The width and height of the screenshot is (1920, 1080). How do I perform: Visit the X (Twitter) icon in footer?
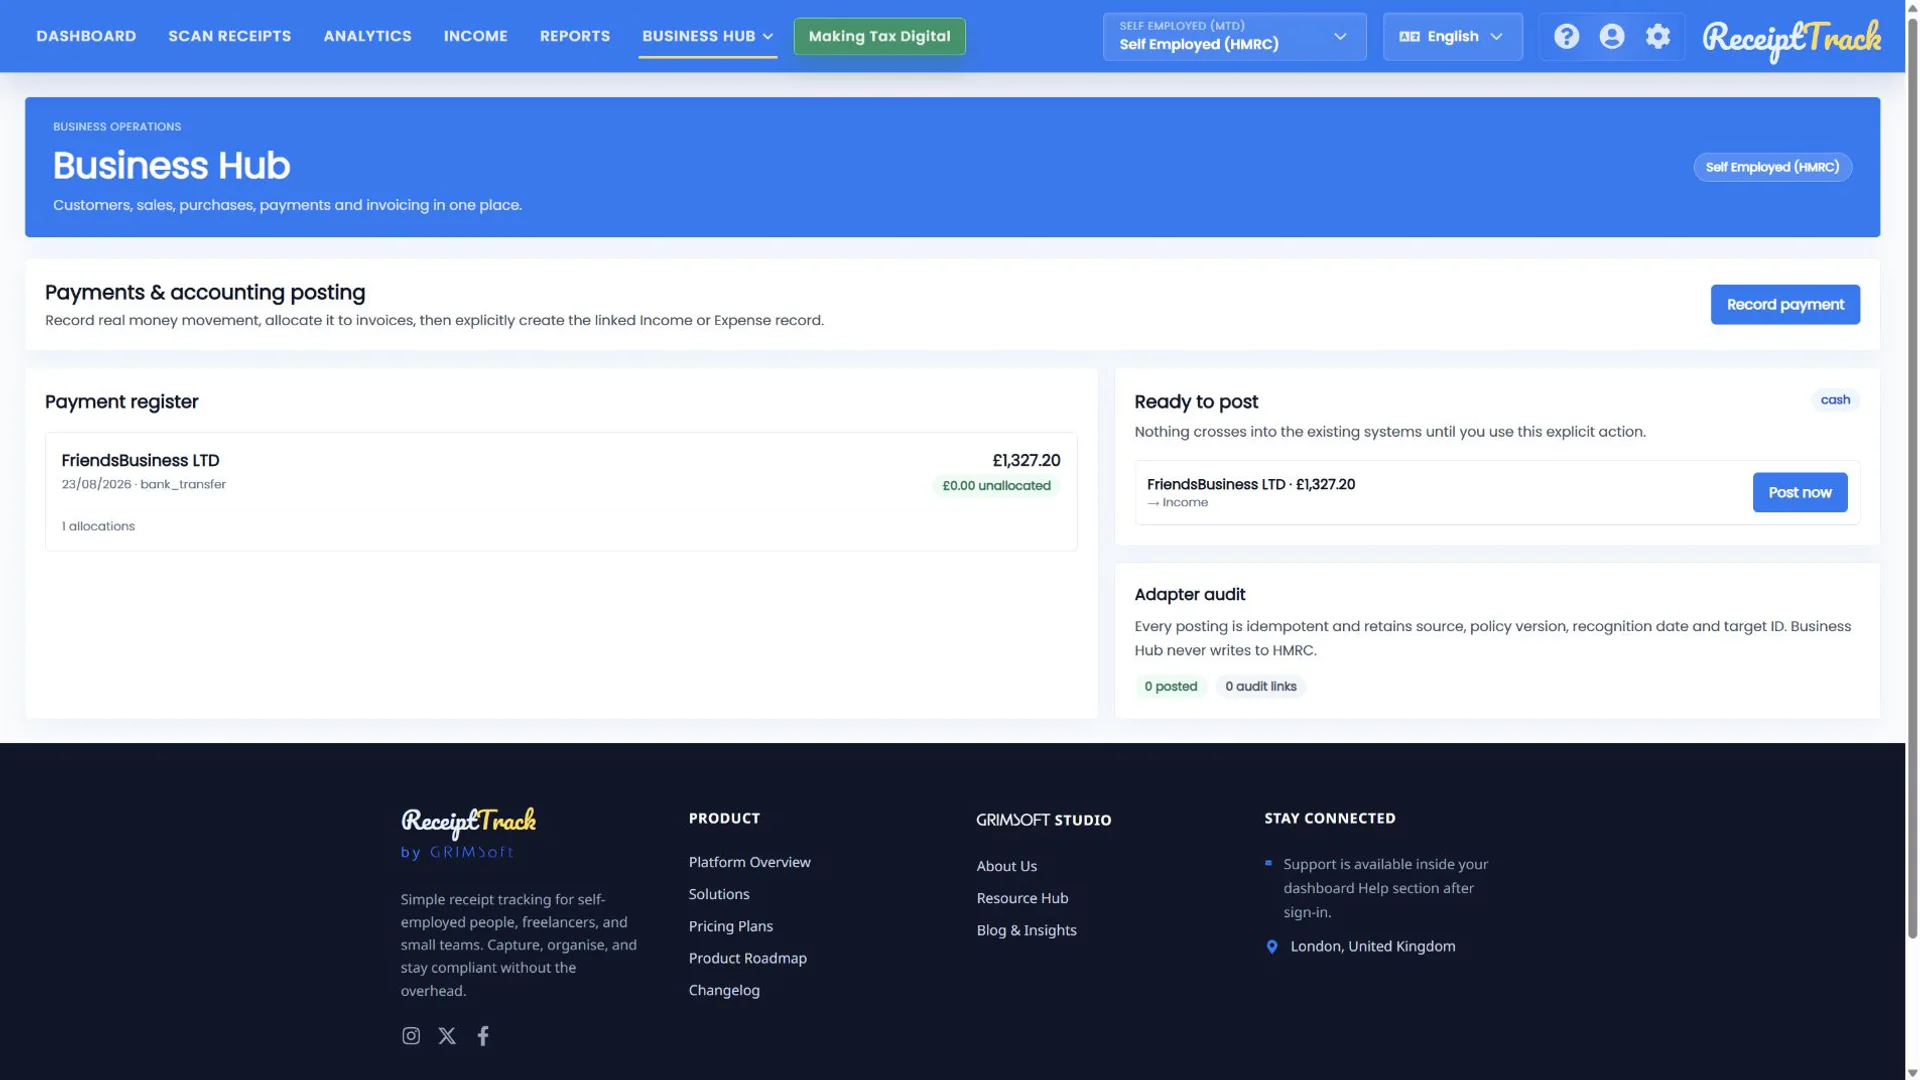(x=447, y=1036)
